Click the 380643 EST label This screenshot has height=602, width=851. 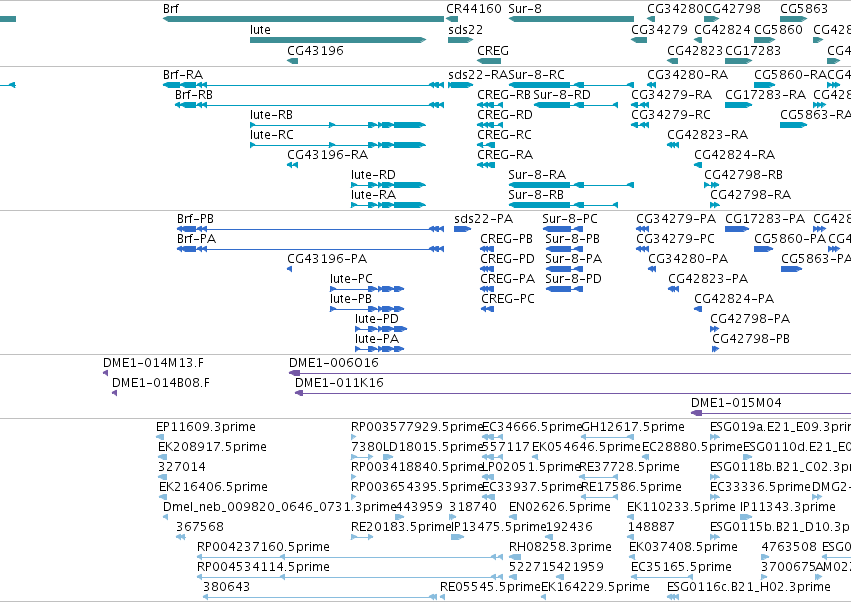pos(226,587)
